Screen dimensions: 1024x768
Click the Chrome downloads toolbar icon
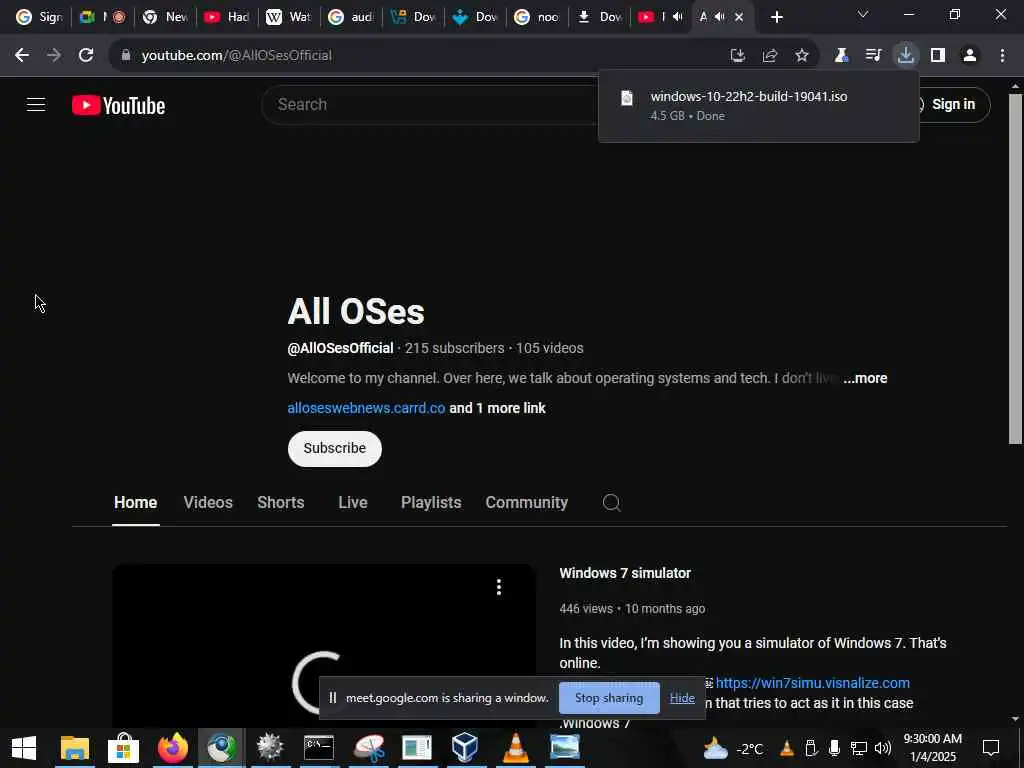click(x=906, y=55)
